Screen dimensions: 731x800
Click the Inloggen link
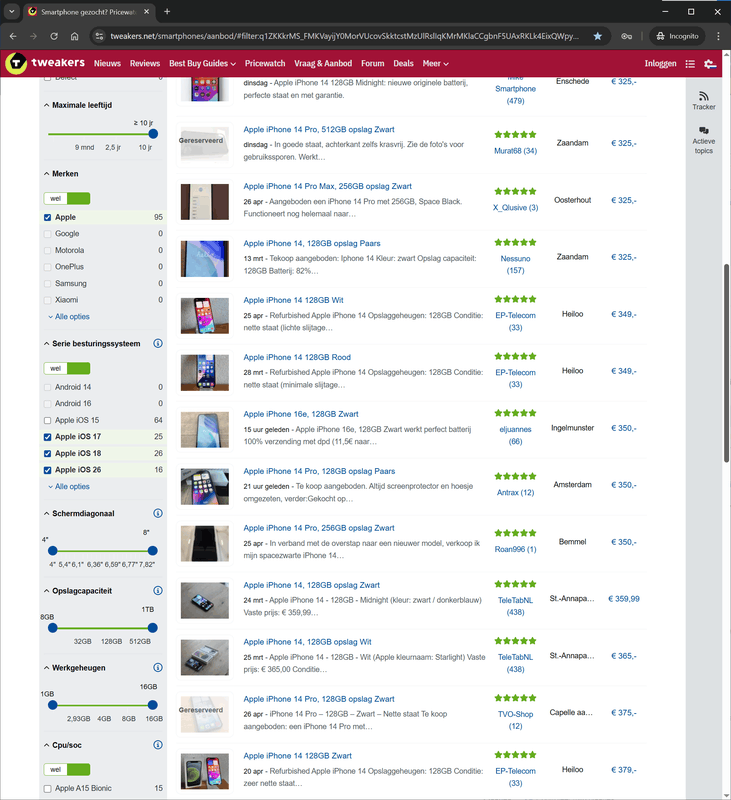660,64
